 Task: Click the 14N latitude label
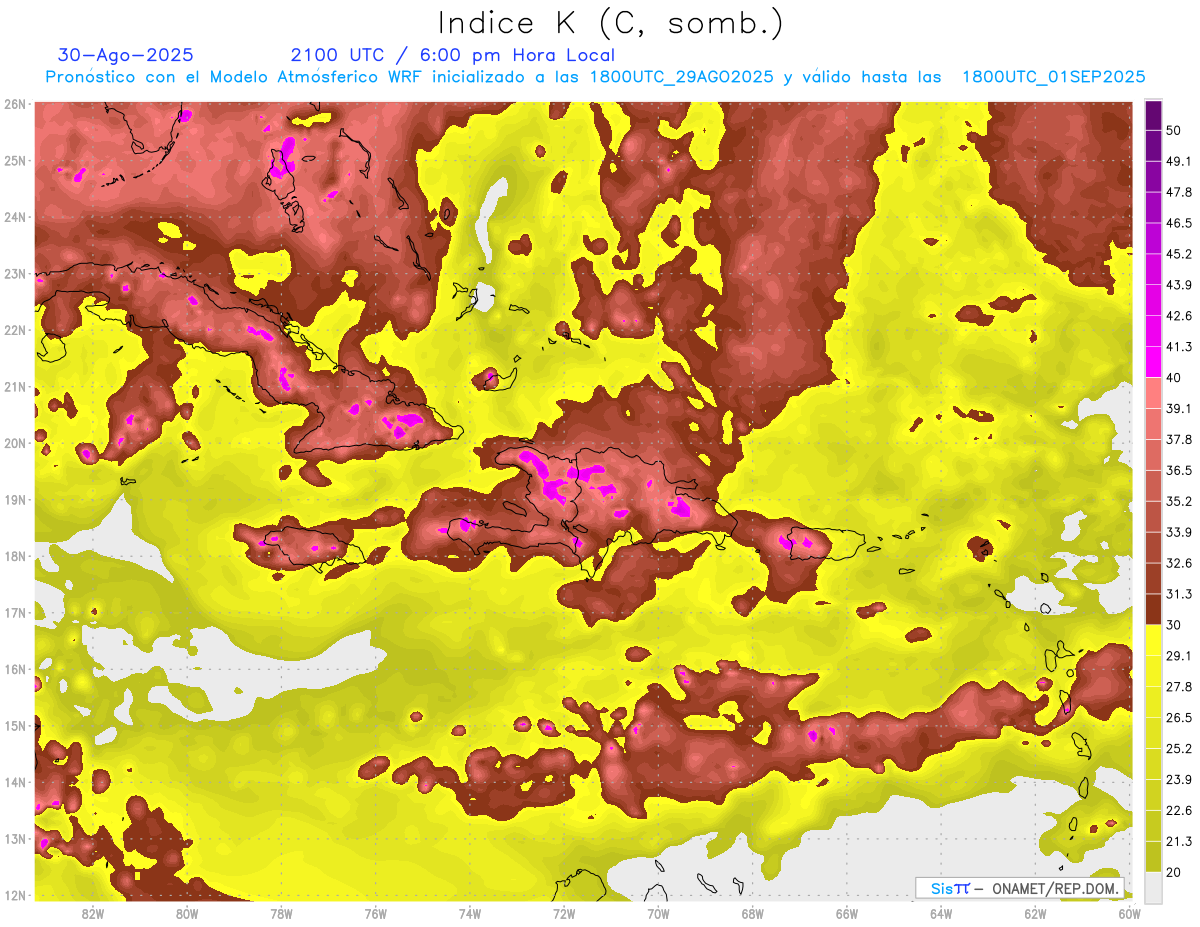(15, 782)
